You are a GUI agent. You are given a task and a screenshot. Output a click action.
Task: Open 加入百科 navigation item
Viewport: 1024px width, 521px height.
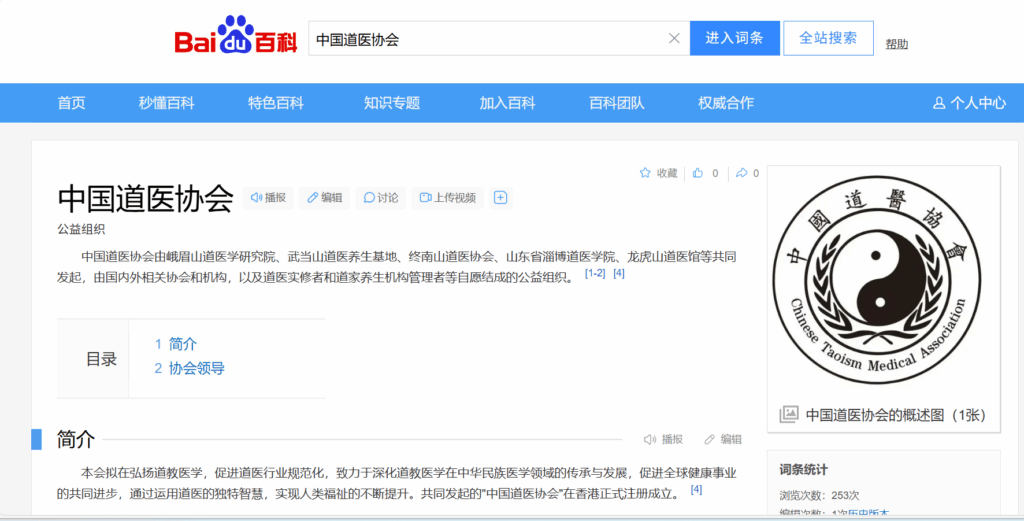[x=507, y=103]
